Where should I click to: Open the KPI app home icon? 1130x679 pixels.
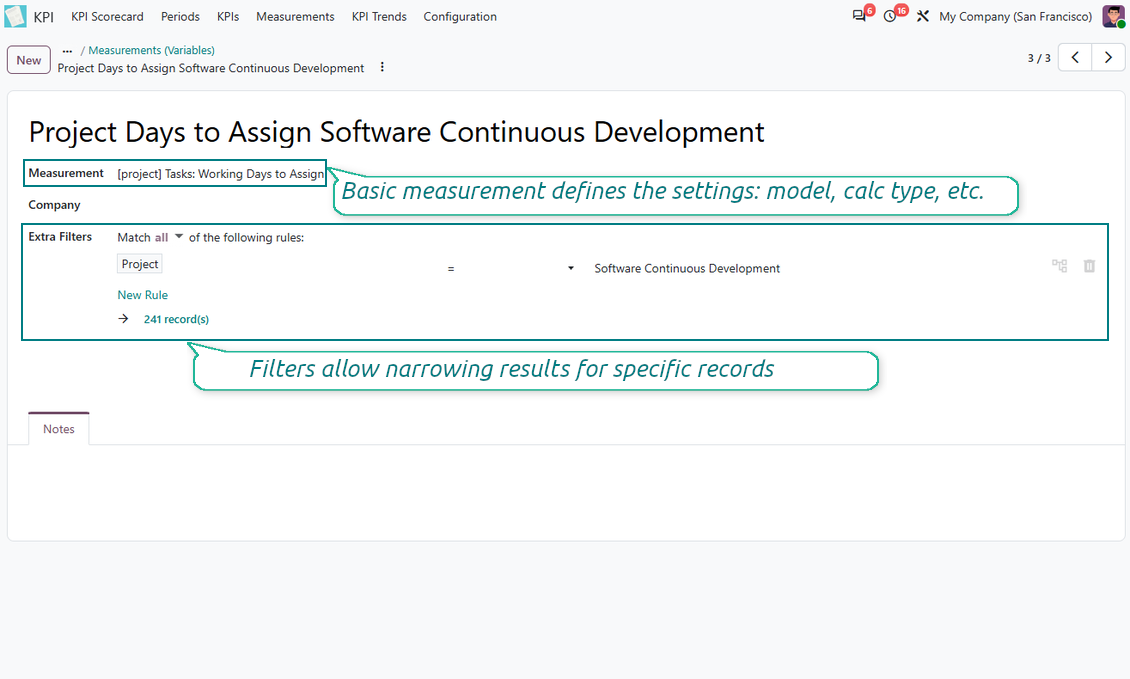pyautogui.click(x=15, y=16)
